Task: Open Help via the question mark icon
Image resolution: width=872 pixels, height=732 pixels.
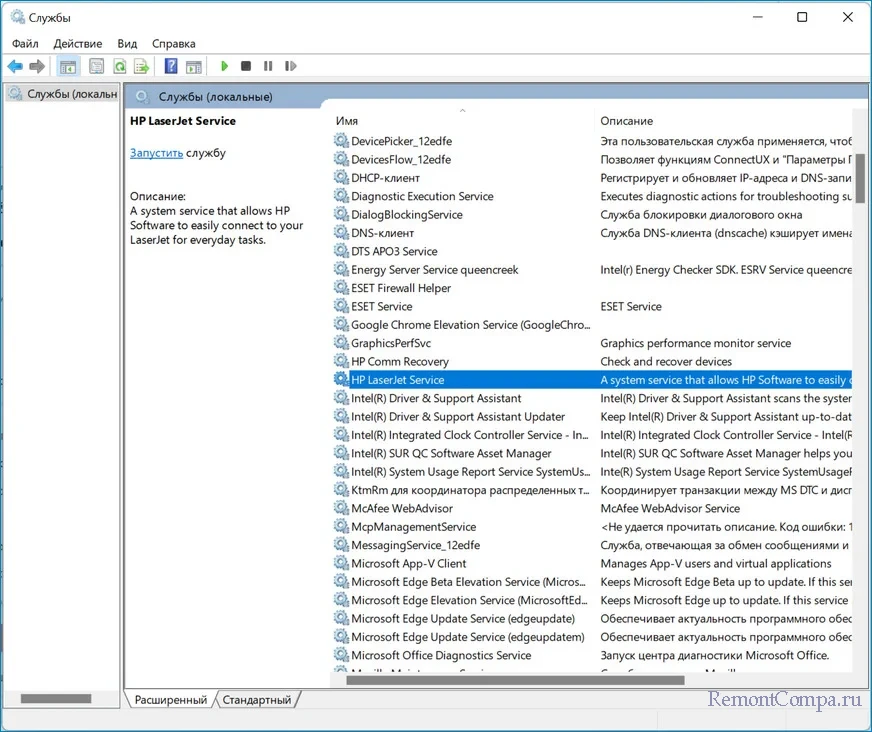Action: coord(171,66)
